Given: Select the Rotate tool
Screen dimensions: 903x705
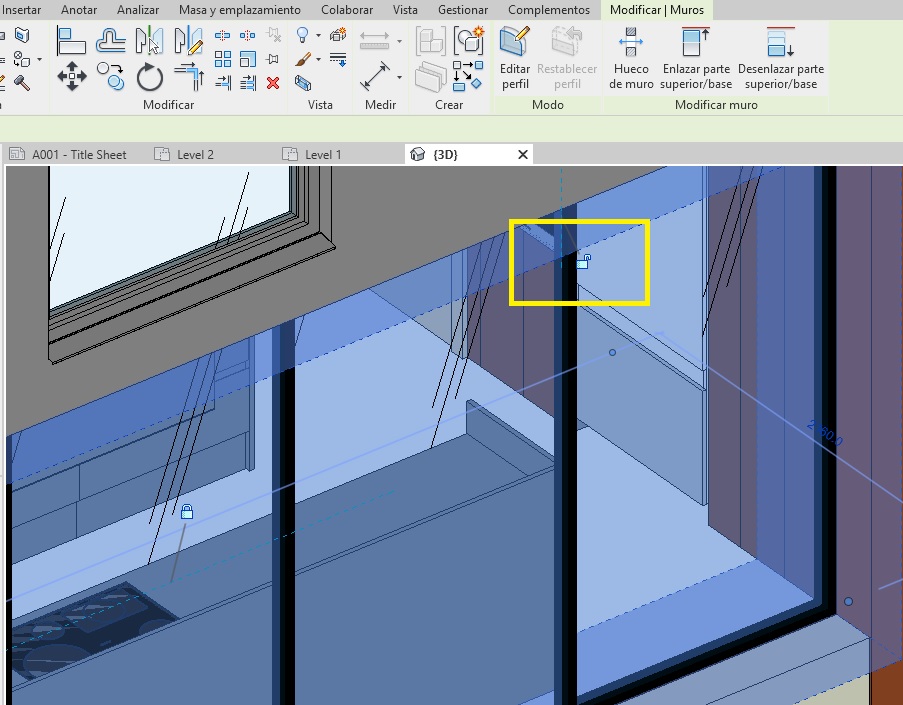Looking at the screenshot, I should click(x=149, y=76).
